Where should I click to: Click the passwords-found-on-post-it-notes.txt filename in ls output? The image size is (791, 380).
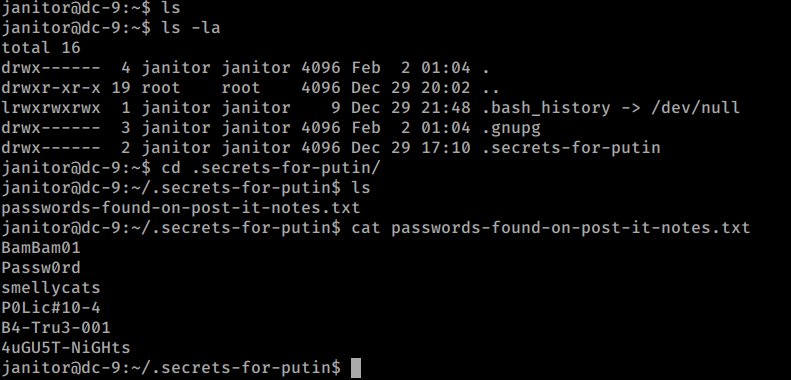coord(181,207)
